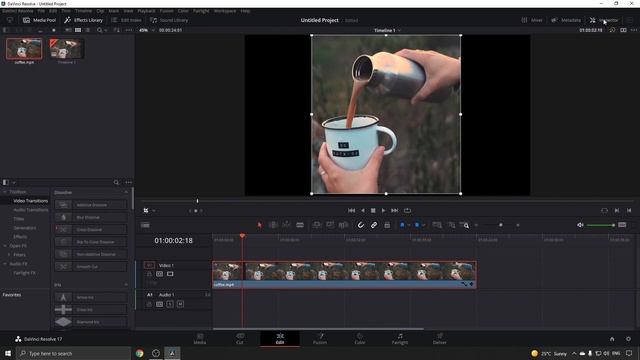This screenshot has width=640, height=360.
Task: Choose the Blade Edit mode tool
Action: tap(300, 225)
